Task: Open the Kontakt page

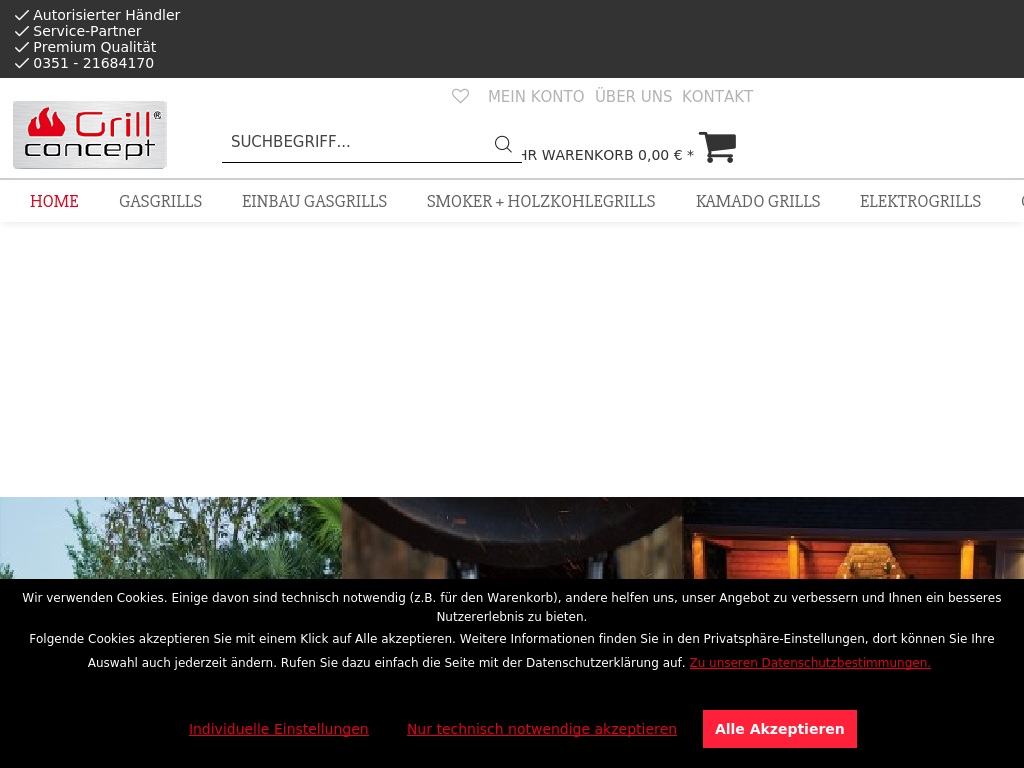Action: 717,97
